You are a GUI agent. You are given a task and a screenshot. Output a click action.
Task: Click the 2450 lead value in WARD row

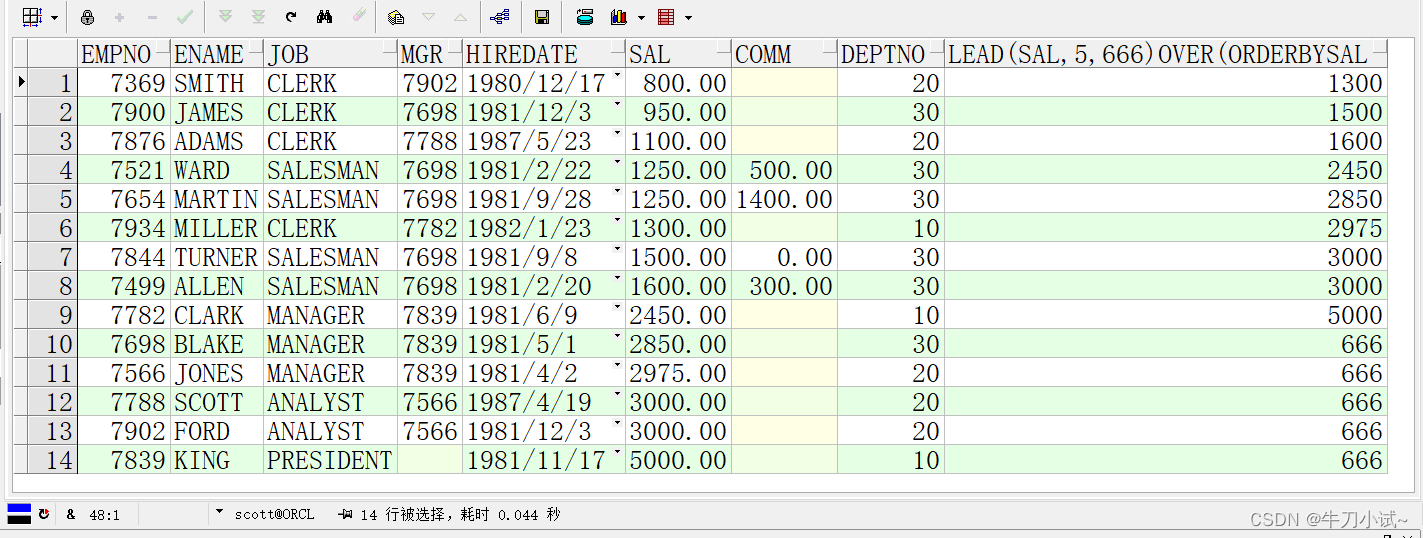(1166, 170)
